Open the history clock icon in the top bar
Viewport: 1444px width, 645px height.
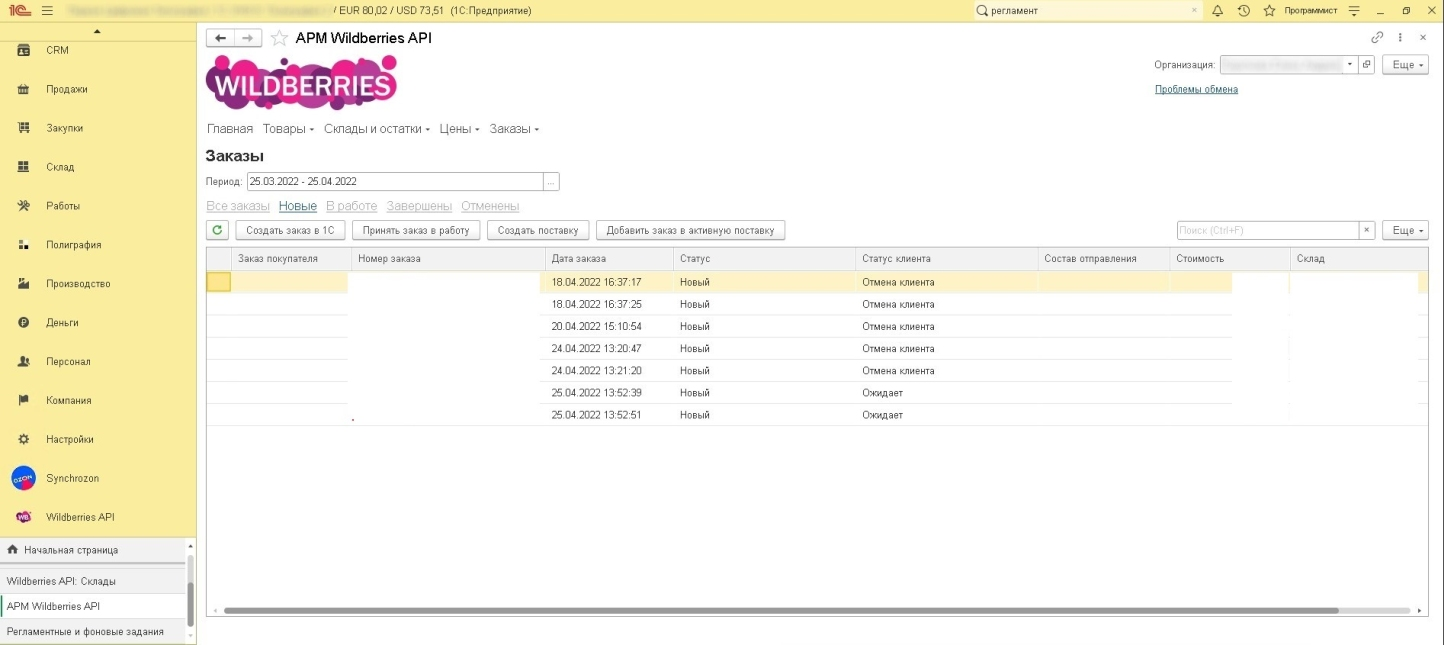(x=1243, y=11)
